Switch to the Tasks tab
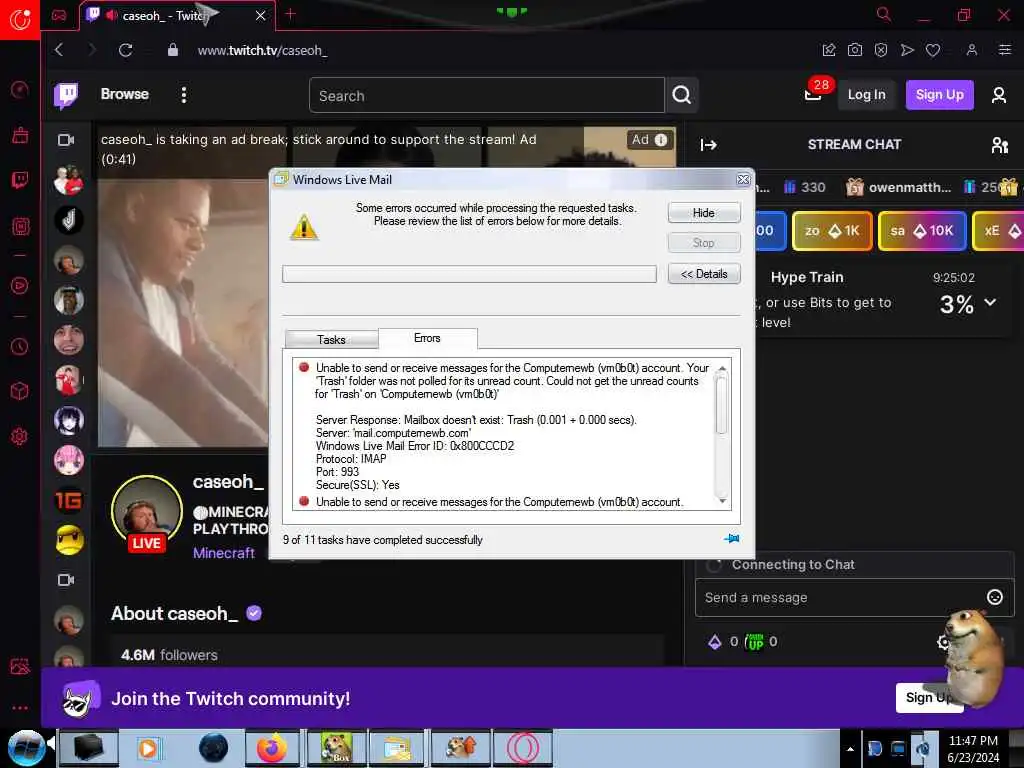This screenshot has height=768, width=1024. 331,340
